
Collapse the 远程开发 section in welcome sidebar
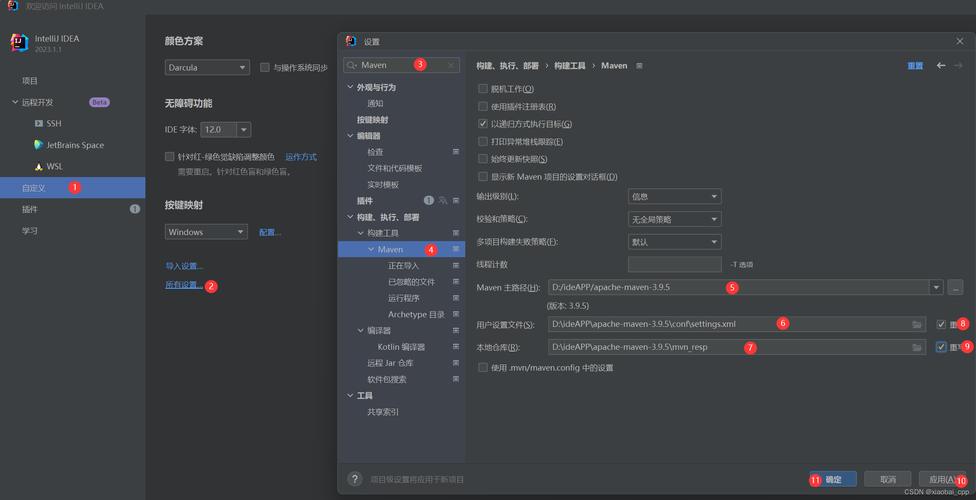pyautogui.click(x=15, y=102)
